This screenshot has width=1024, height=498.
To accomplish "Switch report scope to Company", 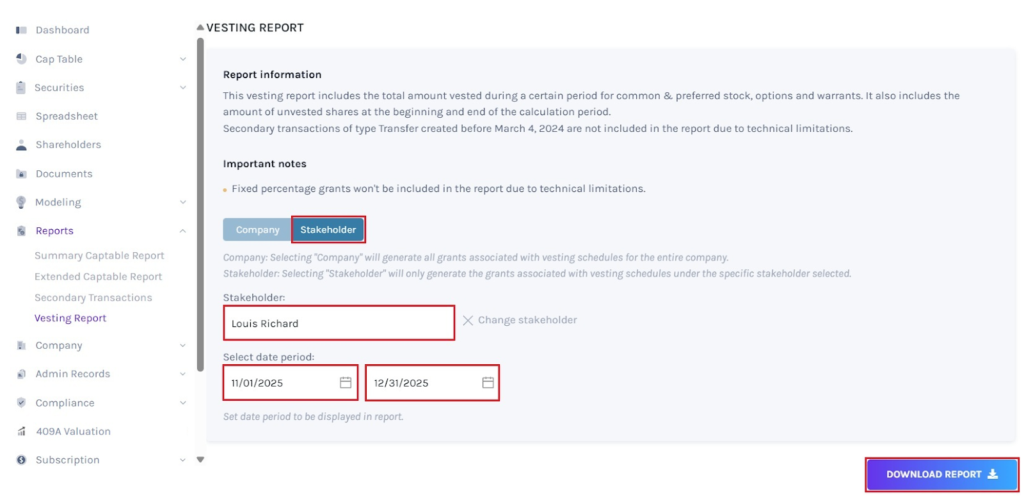I will 257,230.
